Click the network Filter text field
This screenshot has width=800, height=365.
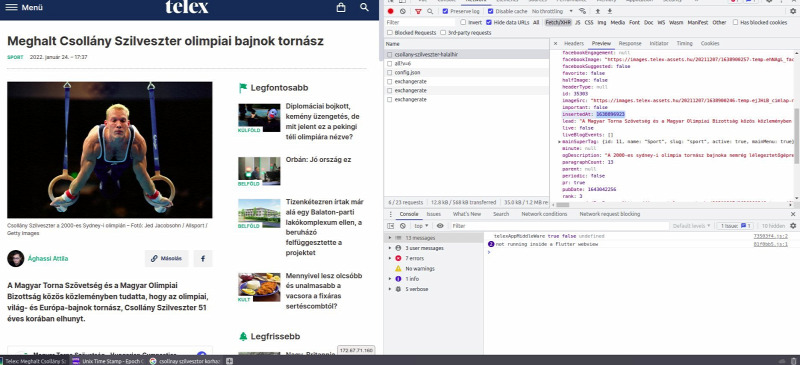tap(419, 22)
